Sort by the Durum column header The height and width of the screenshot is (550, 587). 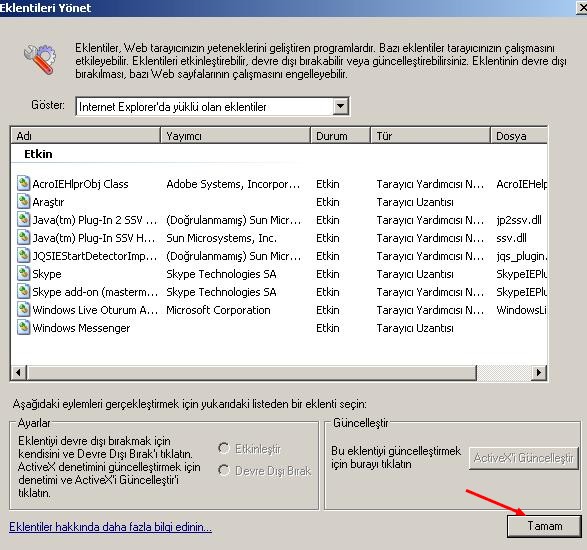click(x=340, y=136)
